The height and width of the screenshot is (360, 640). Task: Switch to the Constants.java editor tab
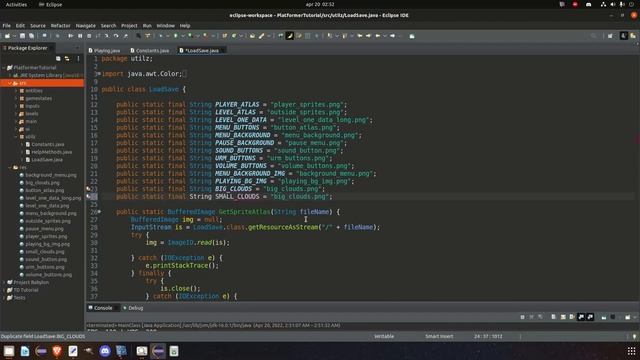click(150, 51)
